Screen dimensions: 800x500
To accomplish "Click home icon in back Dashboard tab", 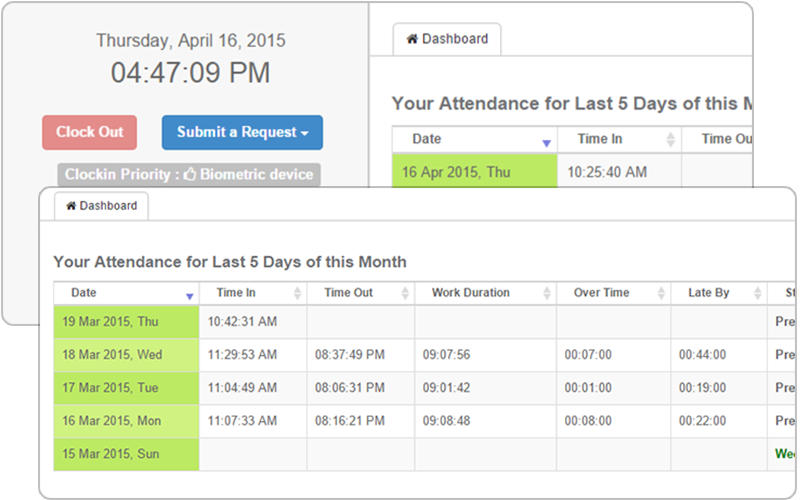I will click(x=411, y=39).
